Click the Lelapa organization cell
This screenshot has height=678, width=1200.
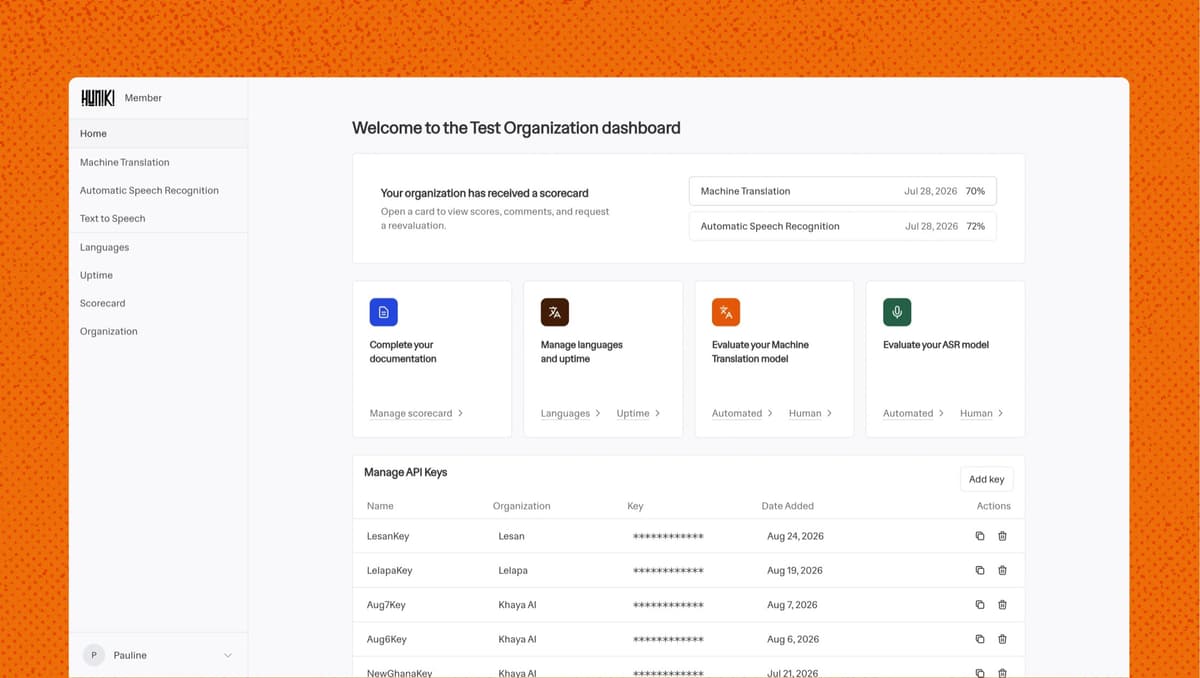pyautogui.click(x=513, y=570)
